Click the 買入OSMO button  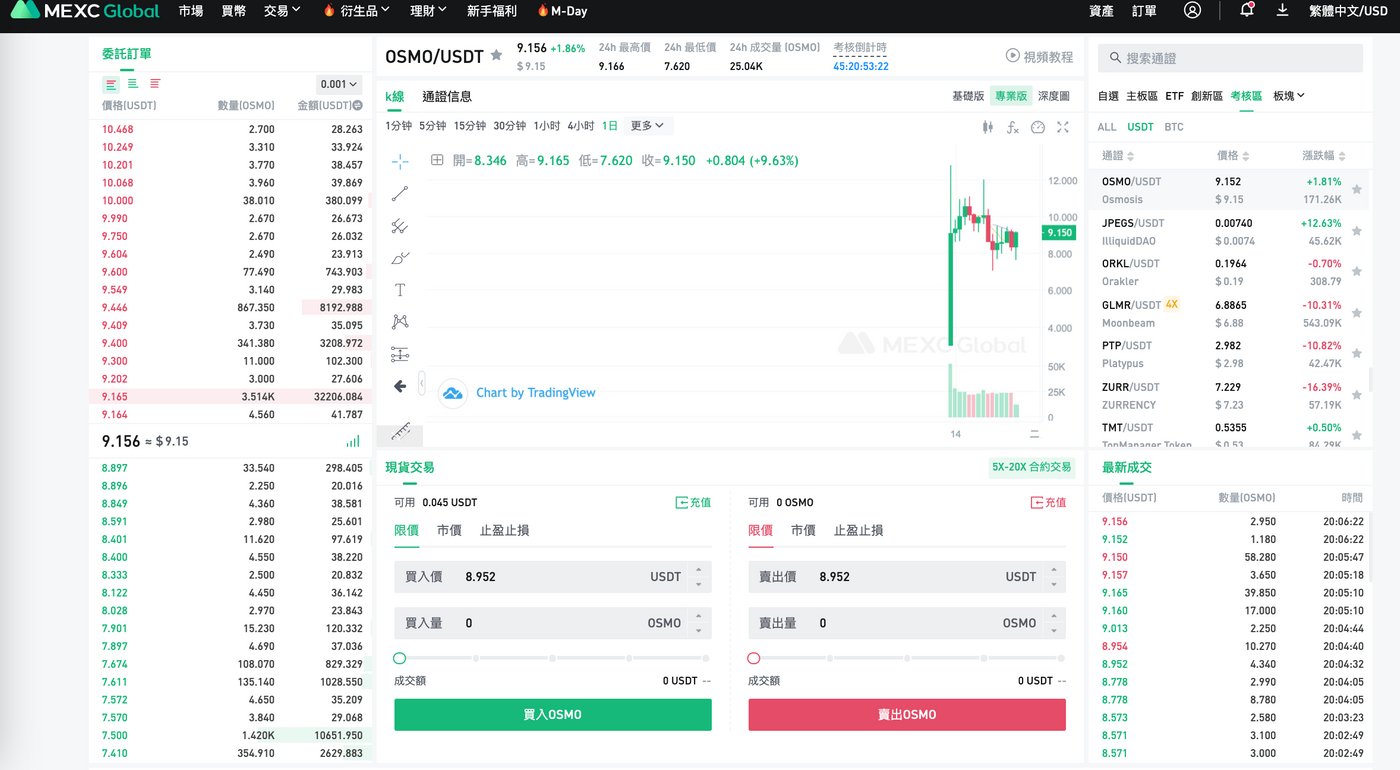(x=553, y=715)
